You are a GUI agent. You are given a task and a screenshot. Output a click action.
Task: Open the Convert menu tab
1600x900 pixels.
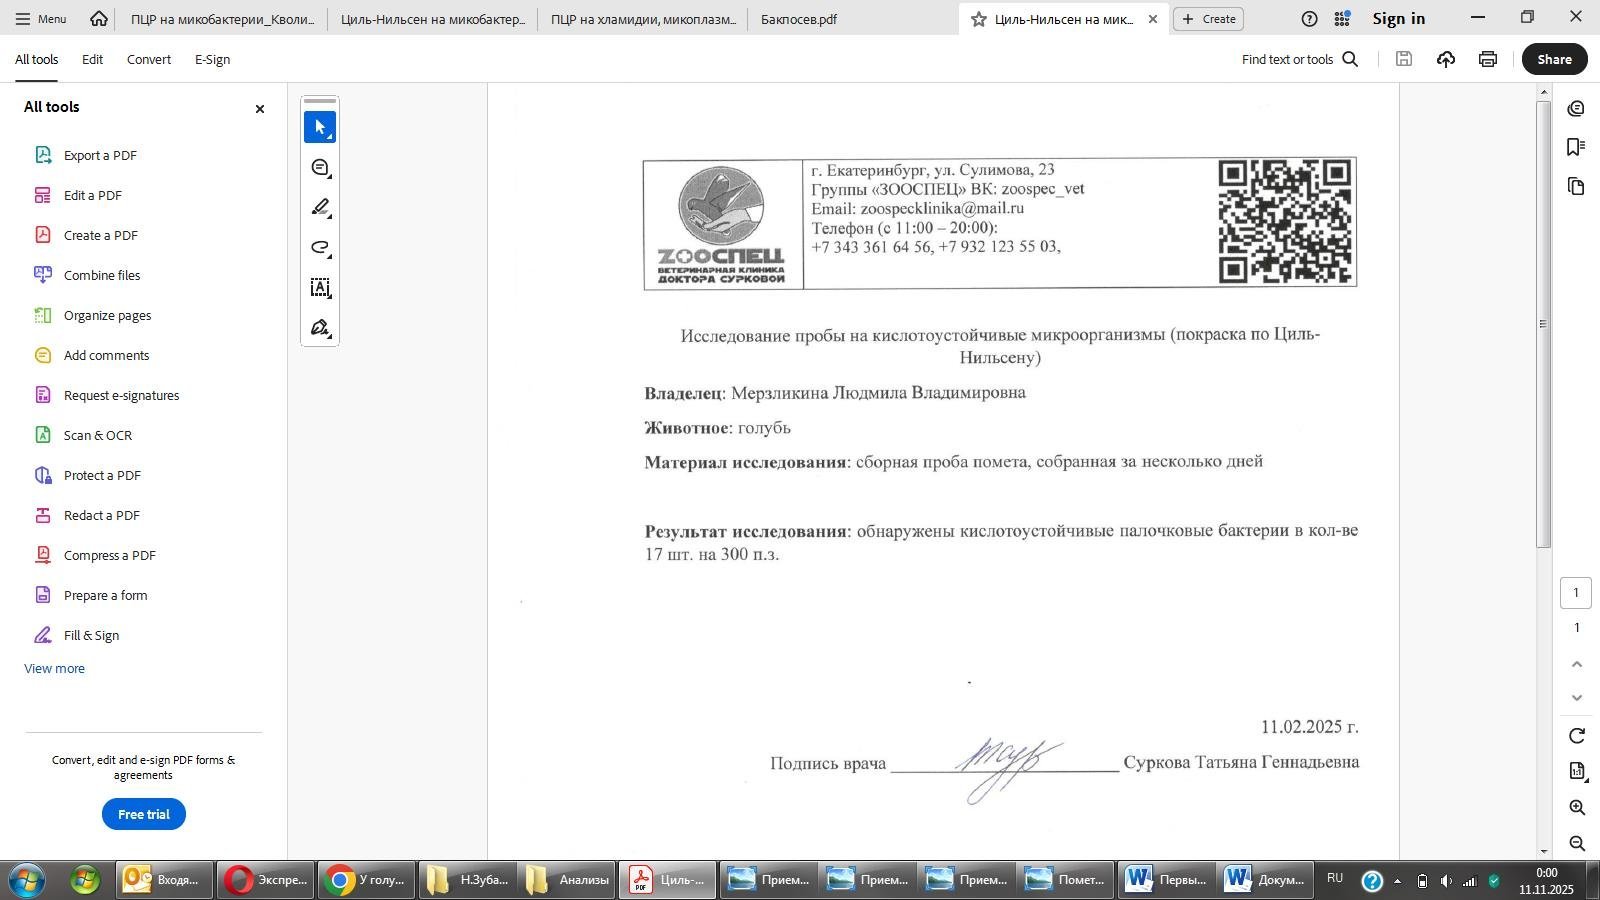(x=149, y=59)
